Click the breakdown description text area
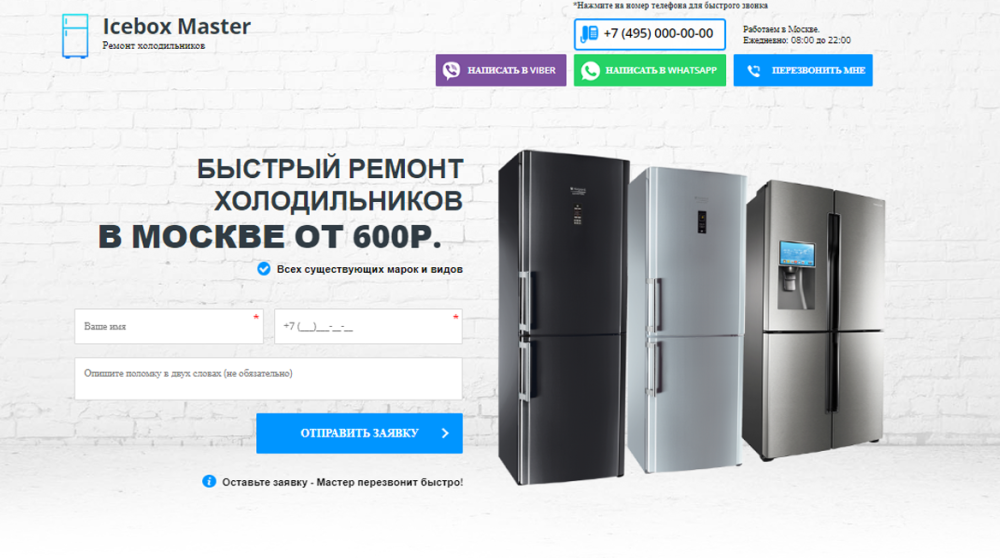This screenshot has height=558, width=1000. click(x=268, y=378)
